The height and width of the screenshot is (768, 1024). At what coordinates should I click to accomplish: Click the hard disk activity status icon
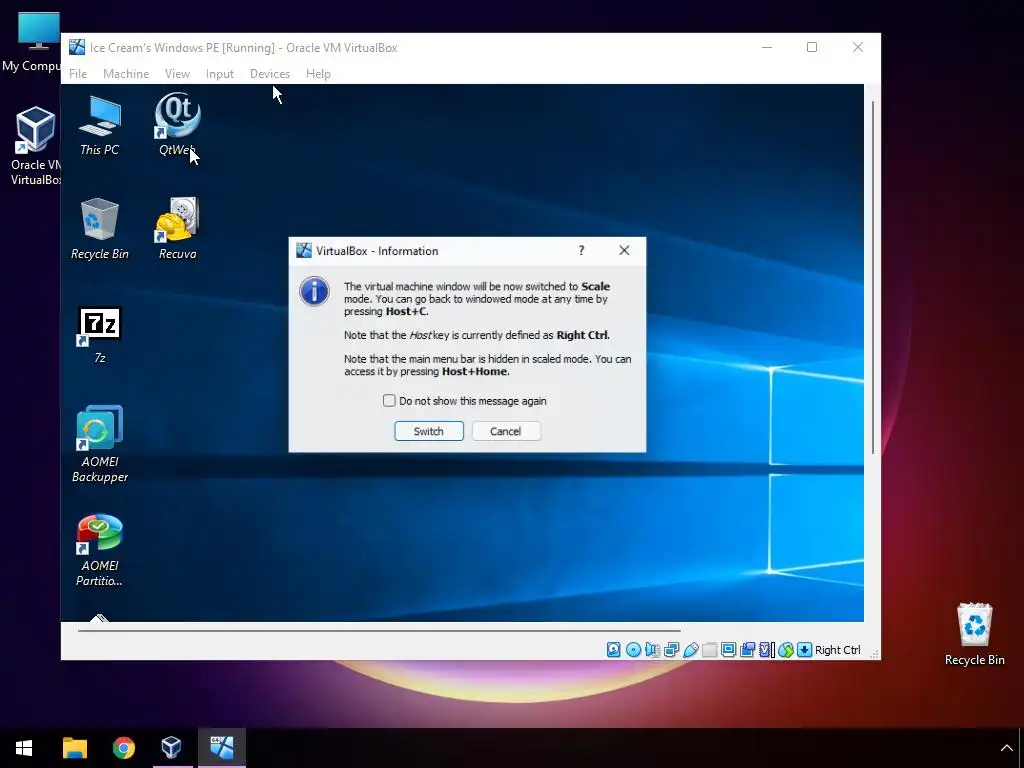pos(613,650)
